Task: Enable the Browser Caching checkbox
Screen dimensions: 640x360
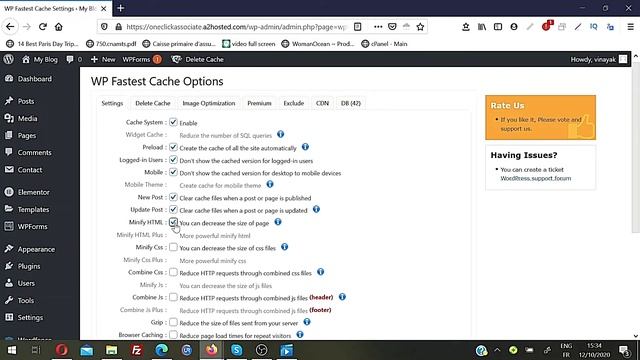Action: pyautogui.click(x=173, y=335)
